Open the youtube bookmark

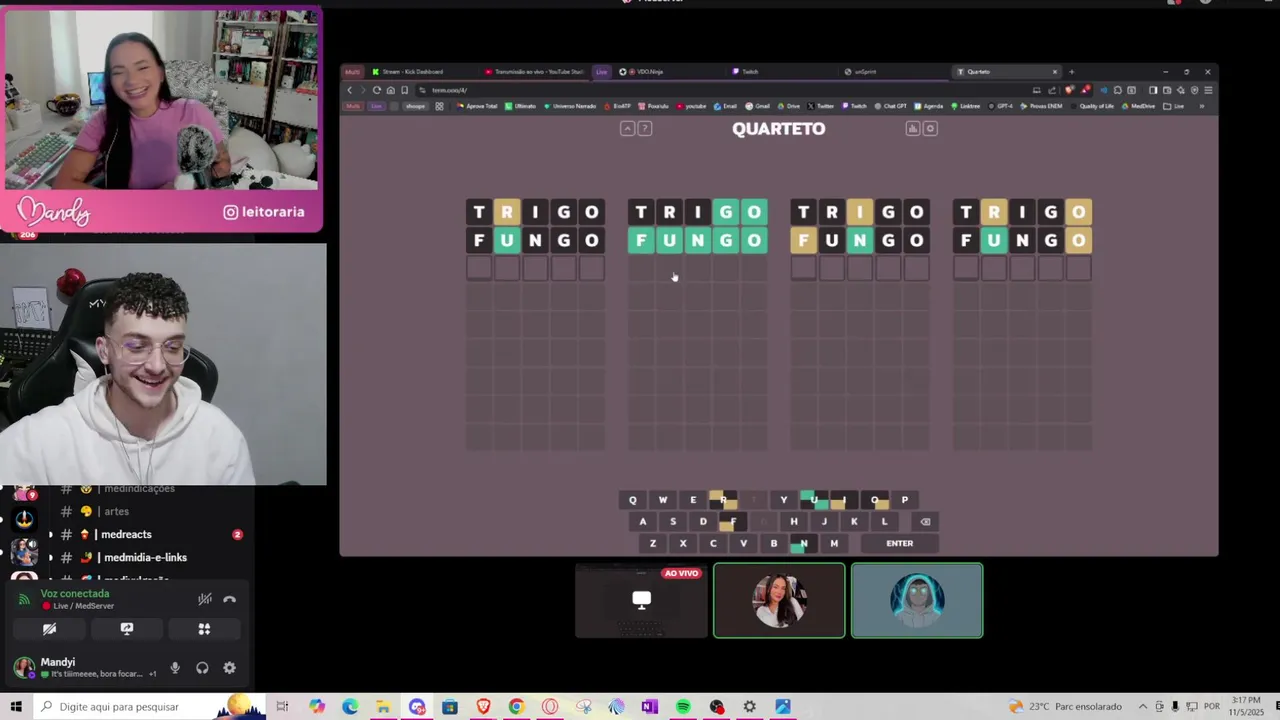(692, 106)
